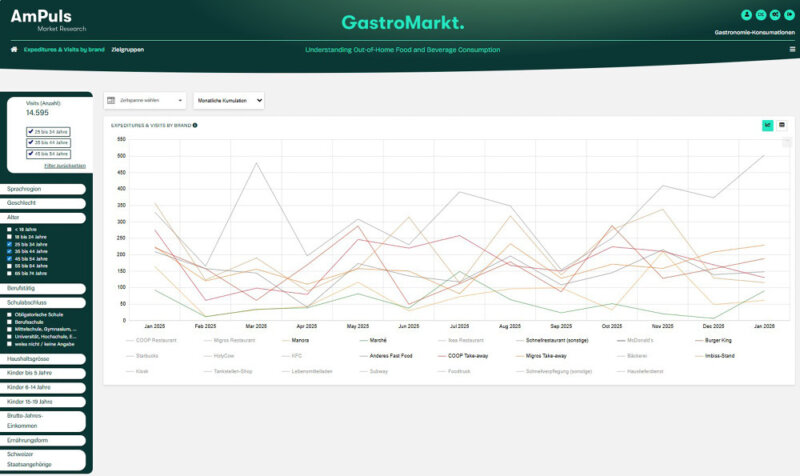Image resolution: width=800 pixels, height=476 pixels.
Task: Expand the Kinder 15-19 Jahre filter
Action: 43,402
